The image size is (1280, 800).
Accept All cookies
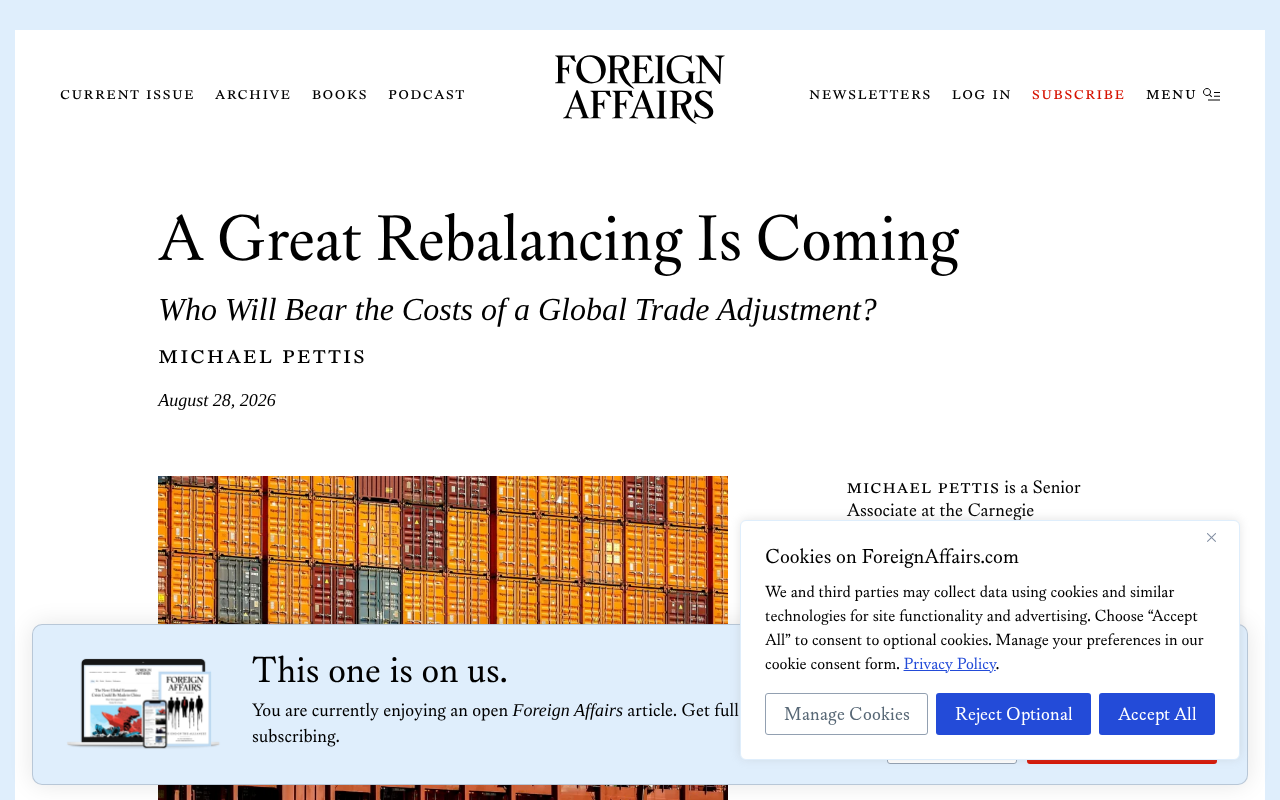point(1157,714)
